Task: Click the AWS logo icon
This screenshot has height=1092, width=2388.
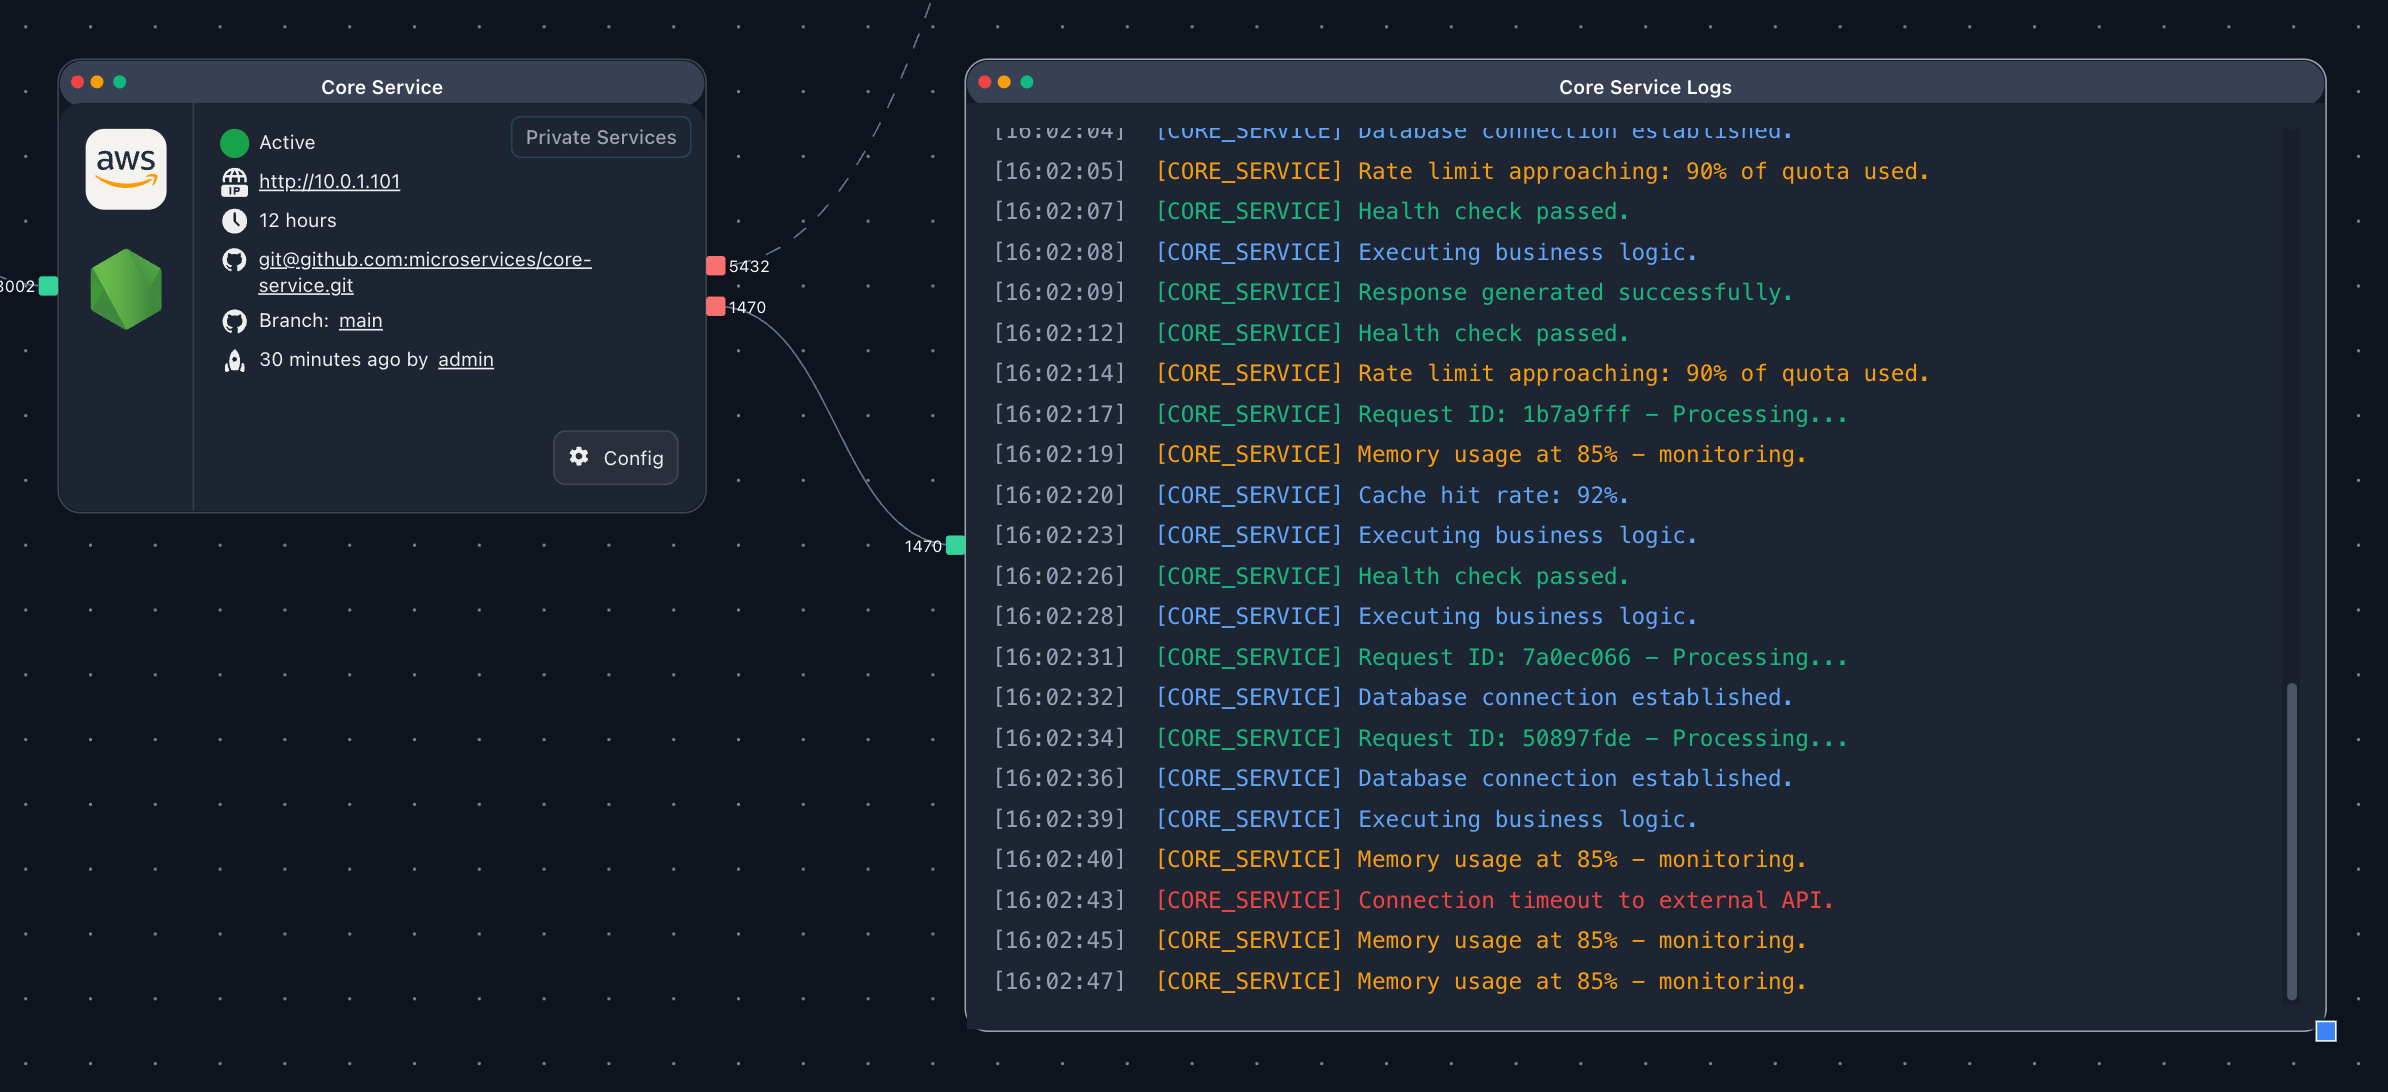Action: coord(126,169)
